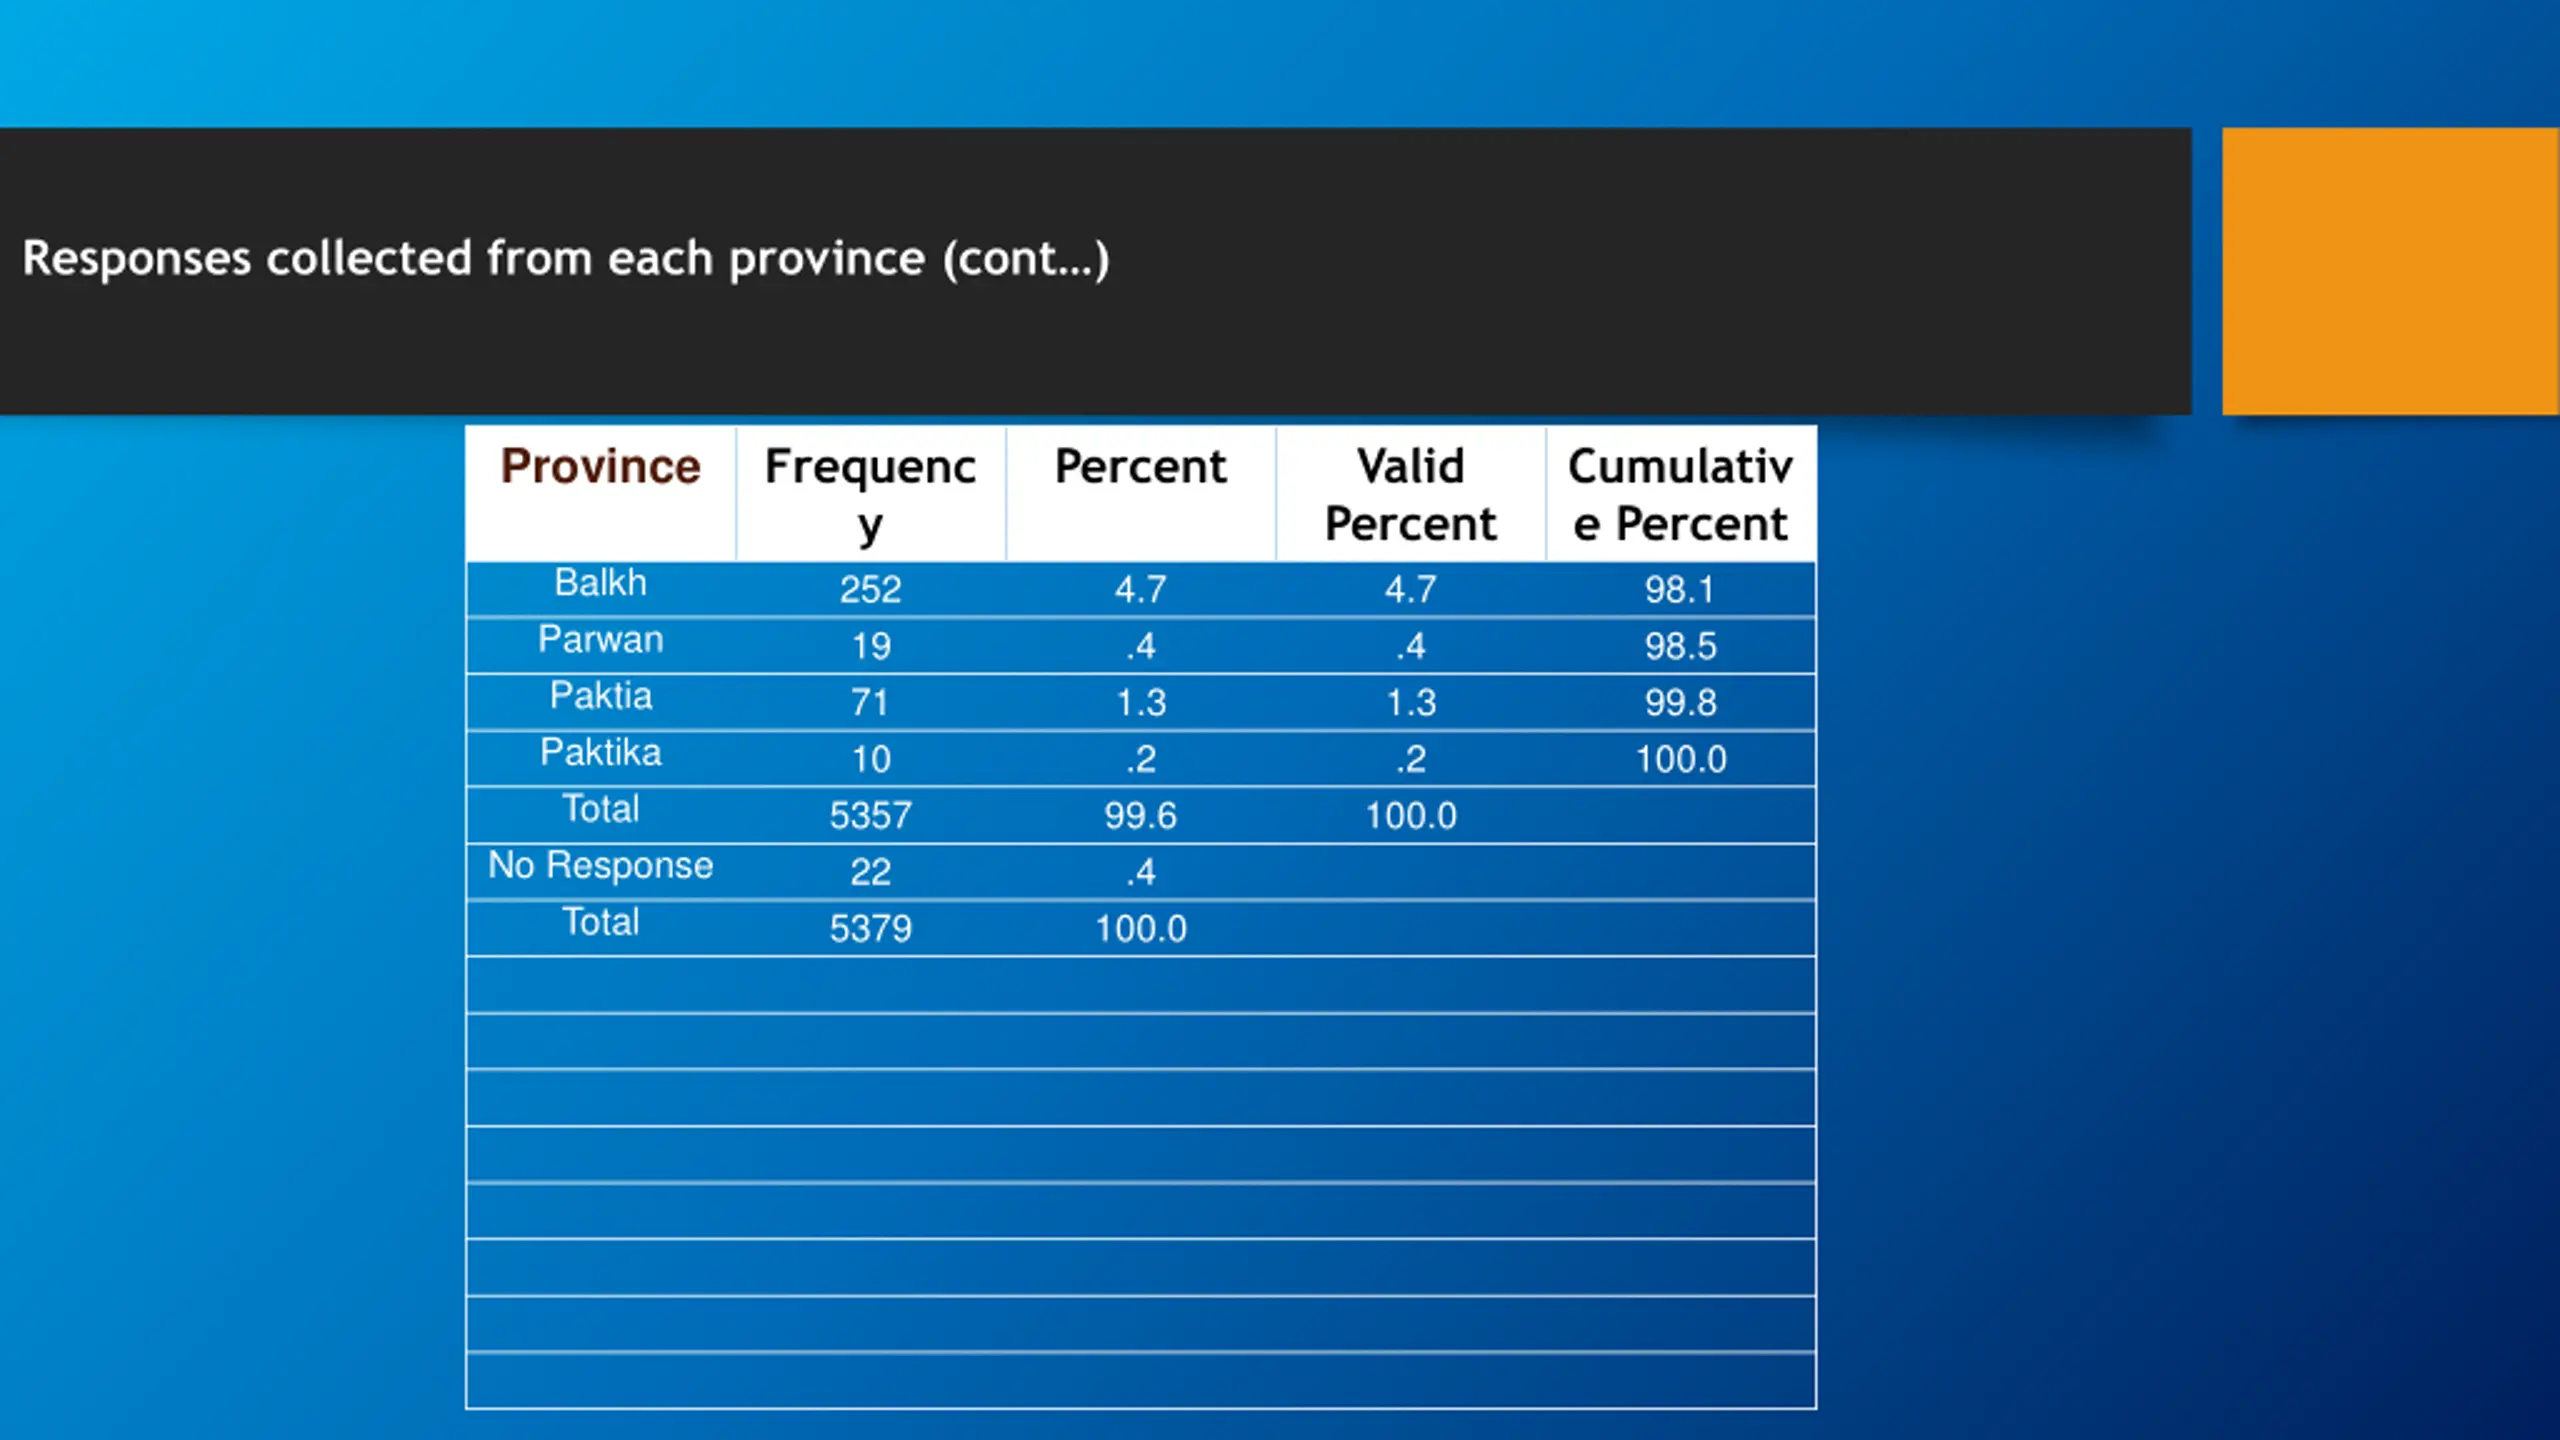Select the Parwan row label
This screenshot has width=2560, height=1440.
[601, 639]
